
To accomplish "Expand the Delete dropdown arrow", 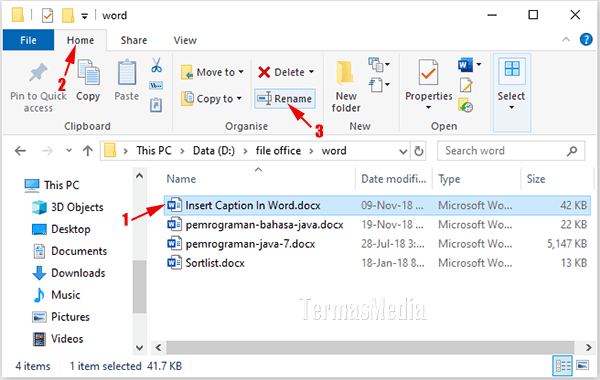I will point(312,72).
